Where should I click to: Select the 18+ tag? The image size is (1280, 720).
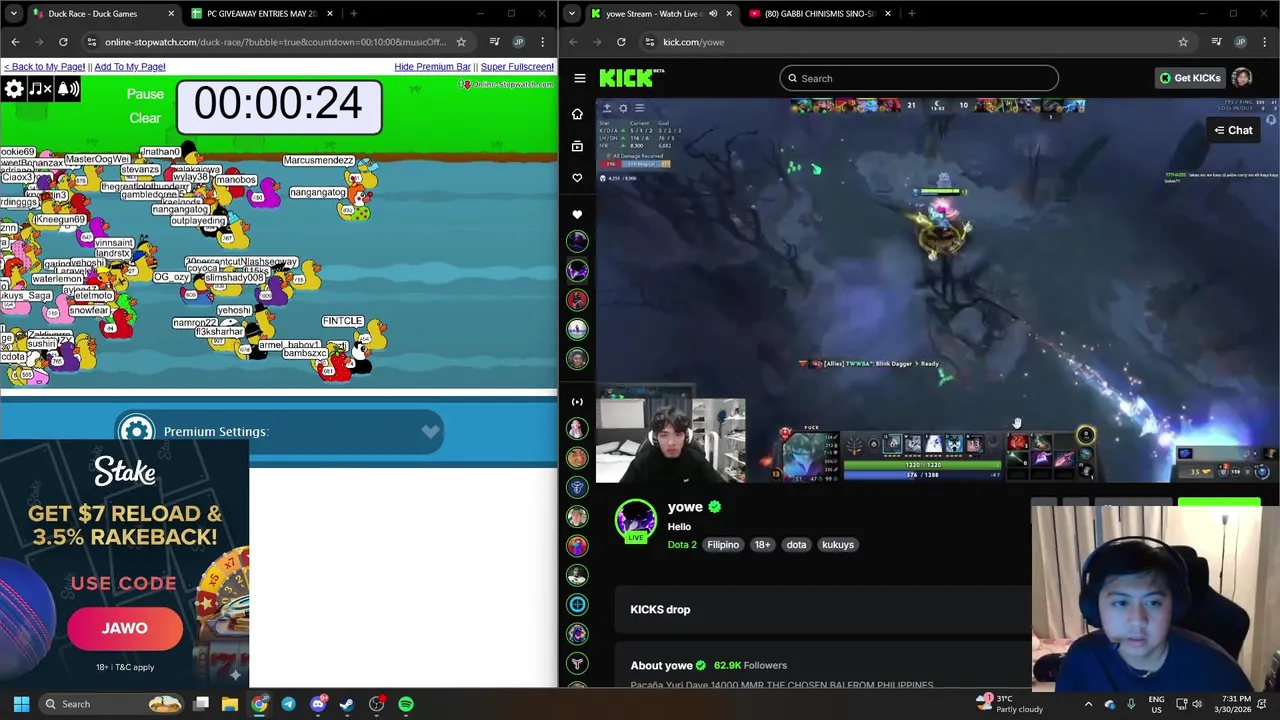pos(762,545)
